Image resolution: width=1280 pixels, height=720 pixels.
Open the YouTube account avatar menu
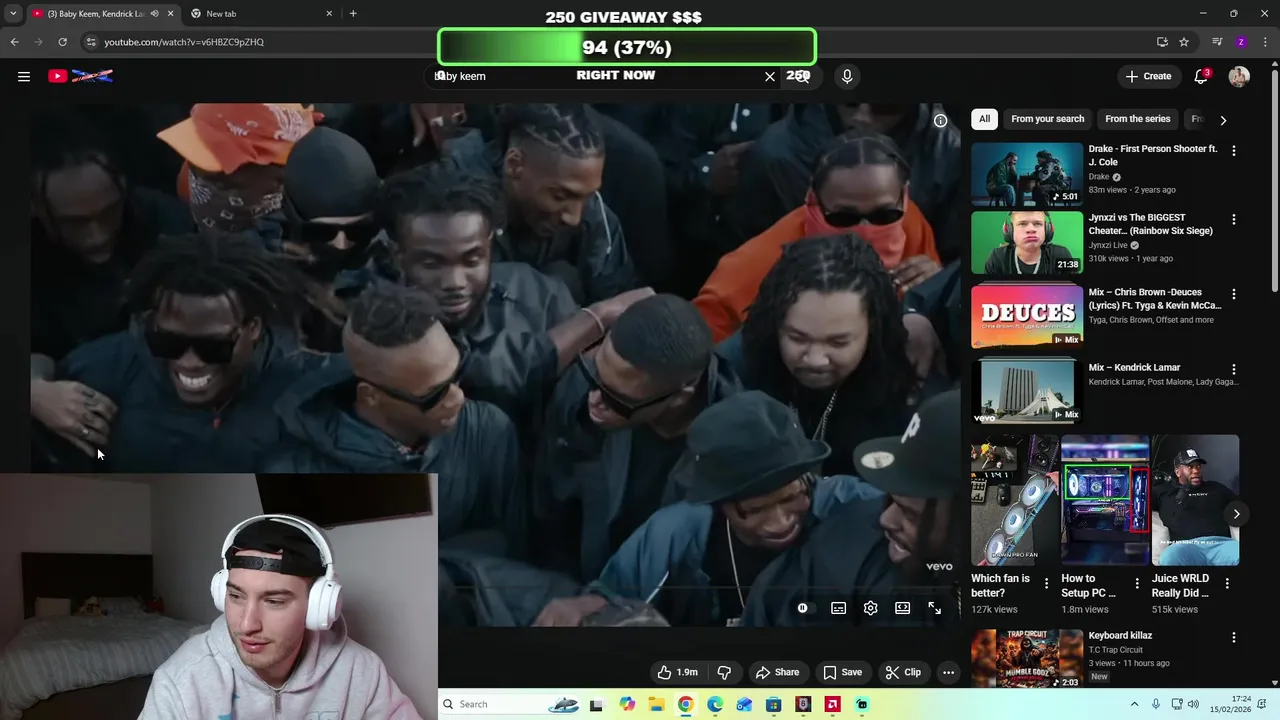click(1239, 76)
